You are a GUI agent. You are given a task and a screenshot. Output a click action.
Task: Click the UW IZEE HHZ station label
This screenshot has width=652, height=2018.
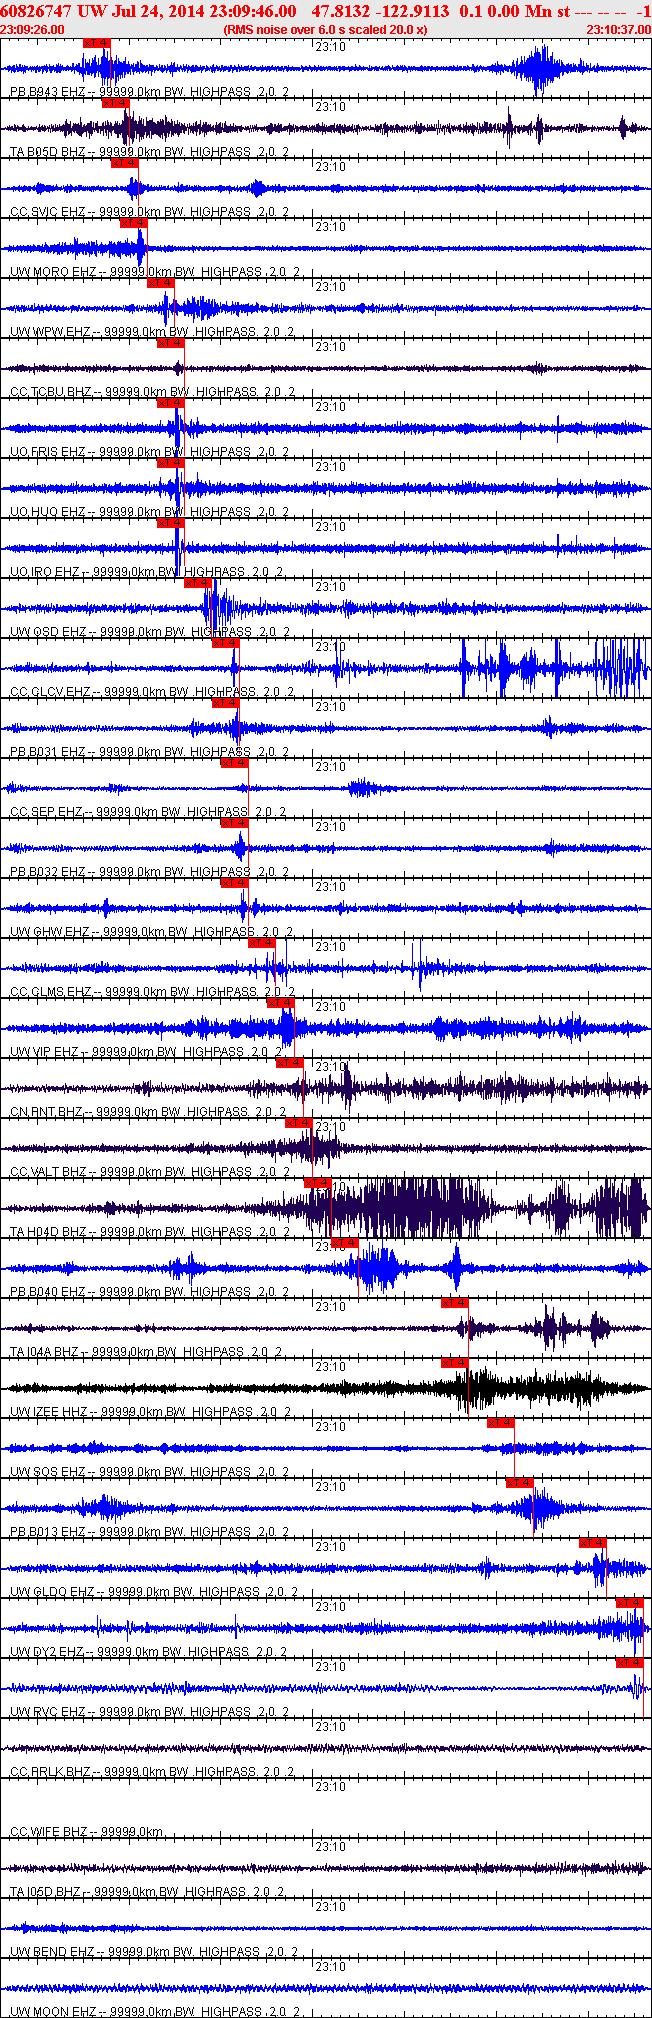pyautogui.click(x=151, y=1412)
